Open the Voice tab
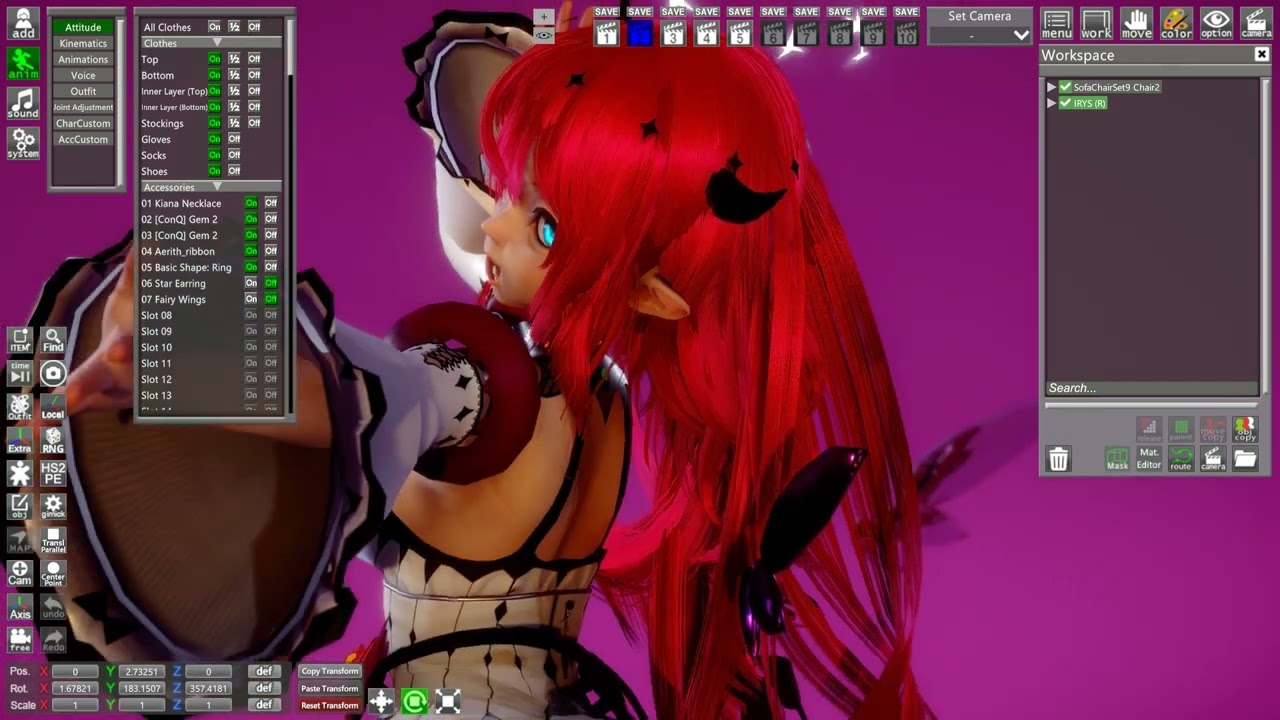Viewport: 1280px width, 720px height. point(83,75)
